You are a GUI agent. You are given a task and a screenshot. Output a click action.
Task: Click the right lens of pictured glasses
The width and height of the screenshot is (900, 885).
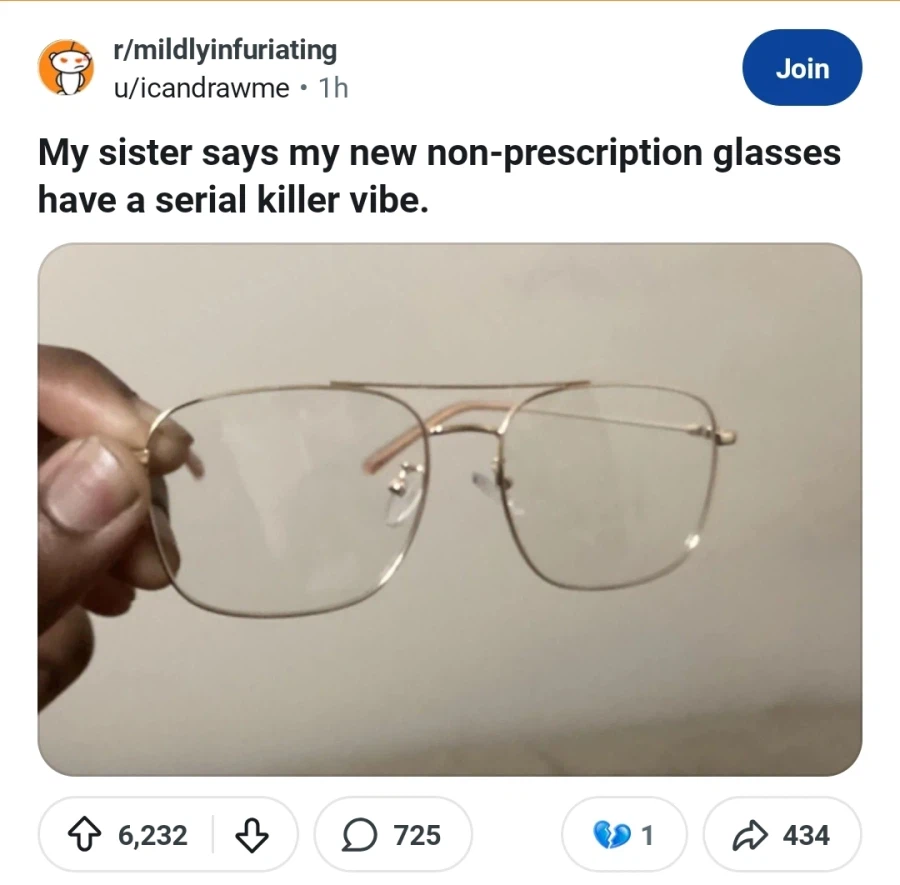pos(608,488)
